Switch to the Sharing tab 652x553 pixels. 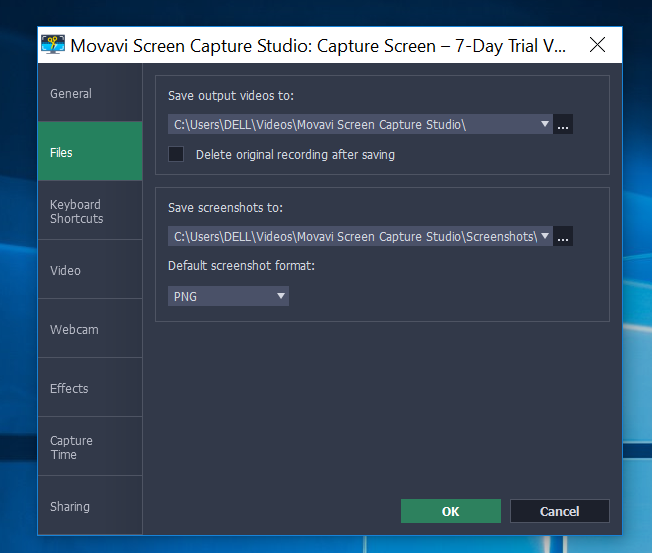coord(90,506)
